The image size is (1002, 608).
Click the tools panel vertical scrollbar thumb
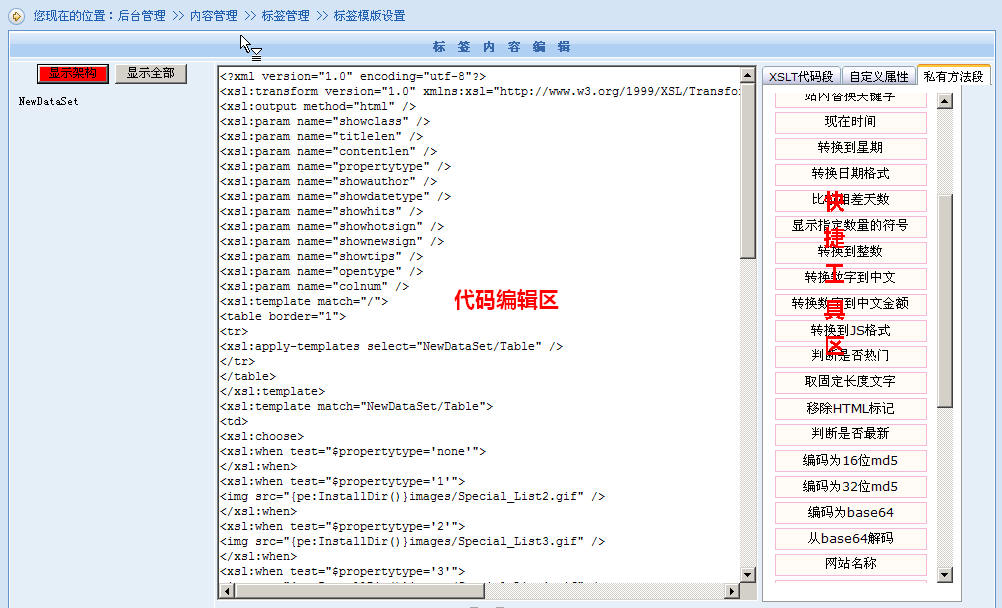tap(945, 300)
